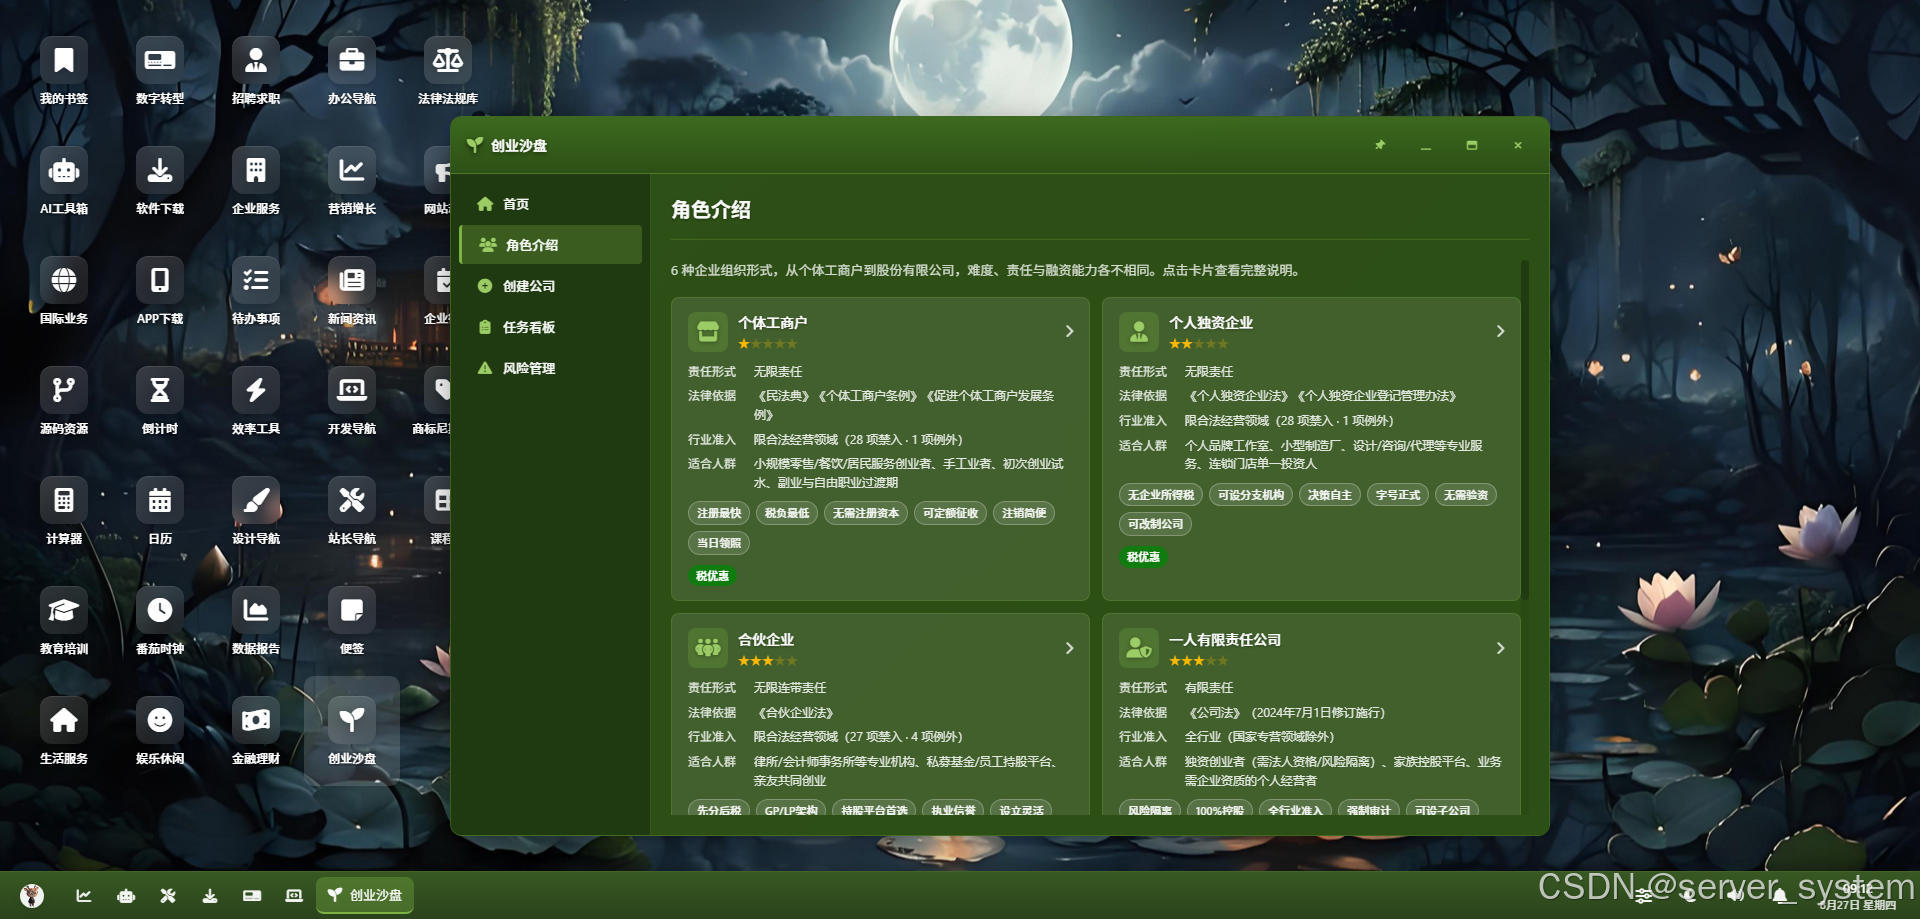
Task: Click the laptop code icon in the taskbar
Action: pos(294,895)
